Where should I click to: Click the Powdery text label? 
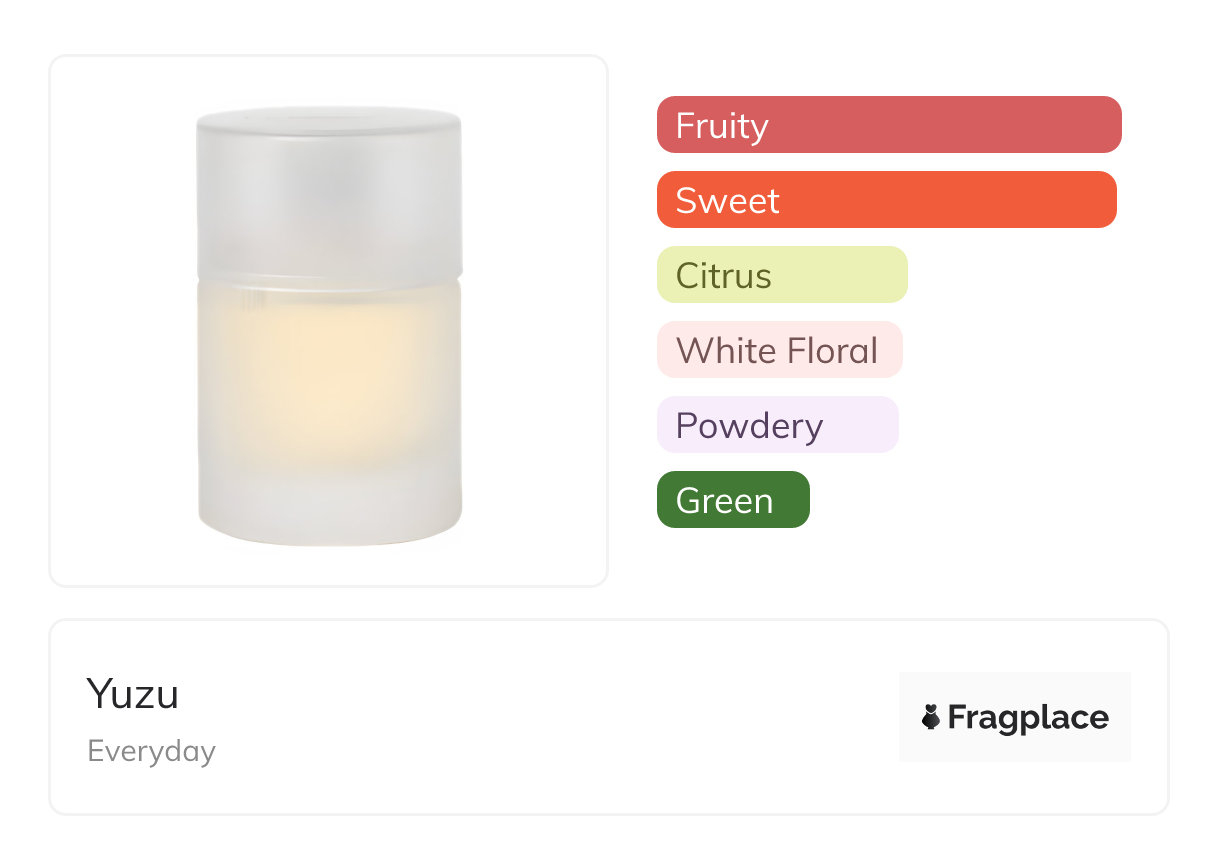[749, 426]
